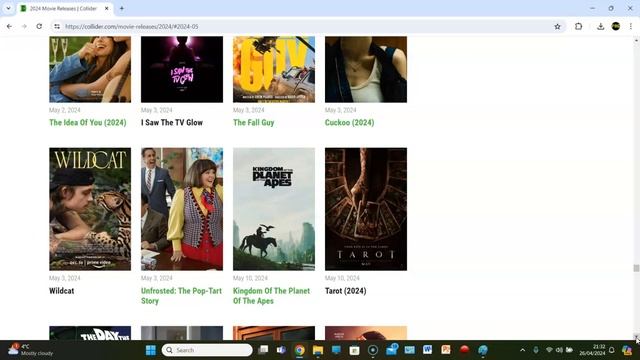Viewport: 640px width, 360px height.
Task: Open the Extensions puzzle icon
Action: coord(578,27)
